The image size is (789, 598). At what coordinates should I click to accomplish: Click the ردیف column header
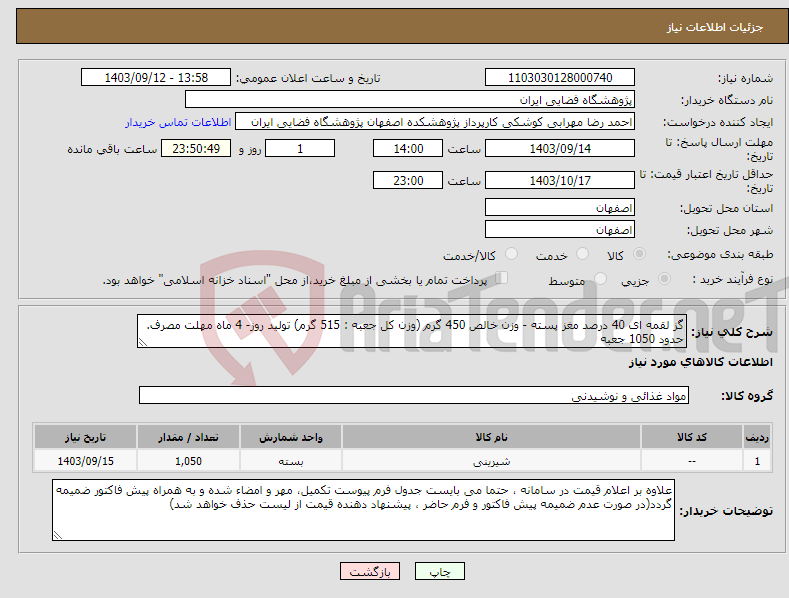coord(757,437)
